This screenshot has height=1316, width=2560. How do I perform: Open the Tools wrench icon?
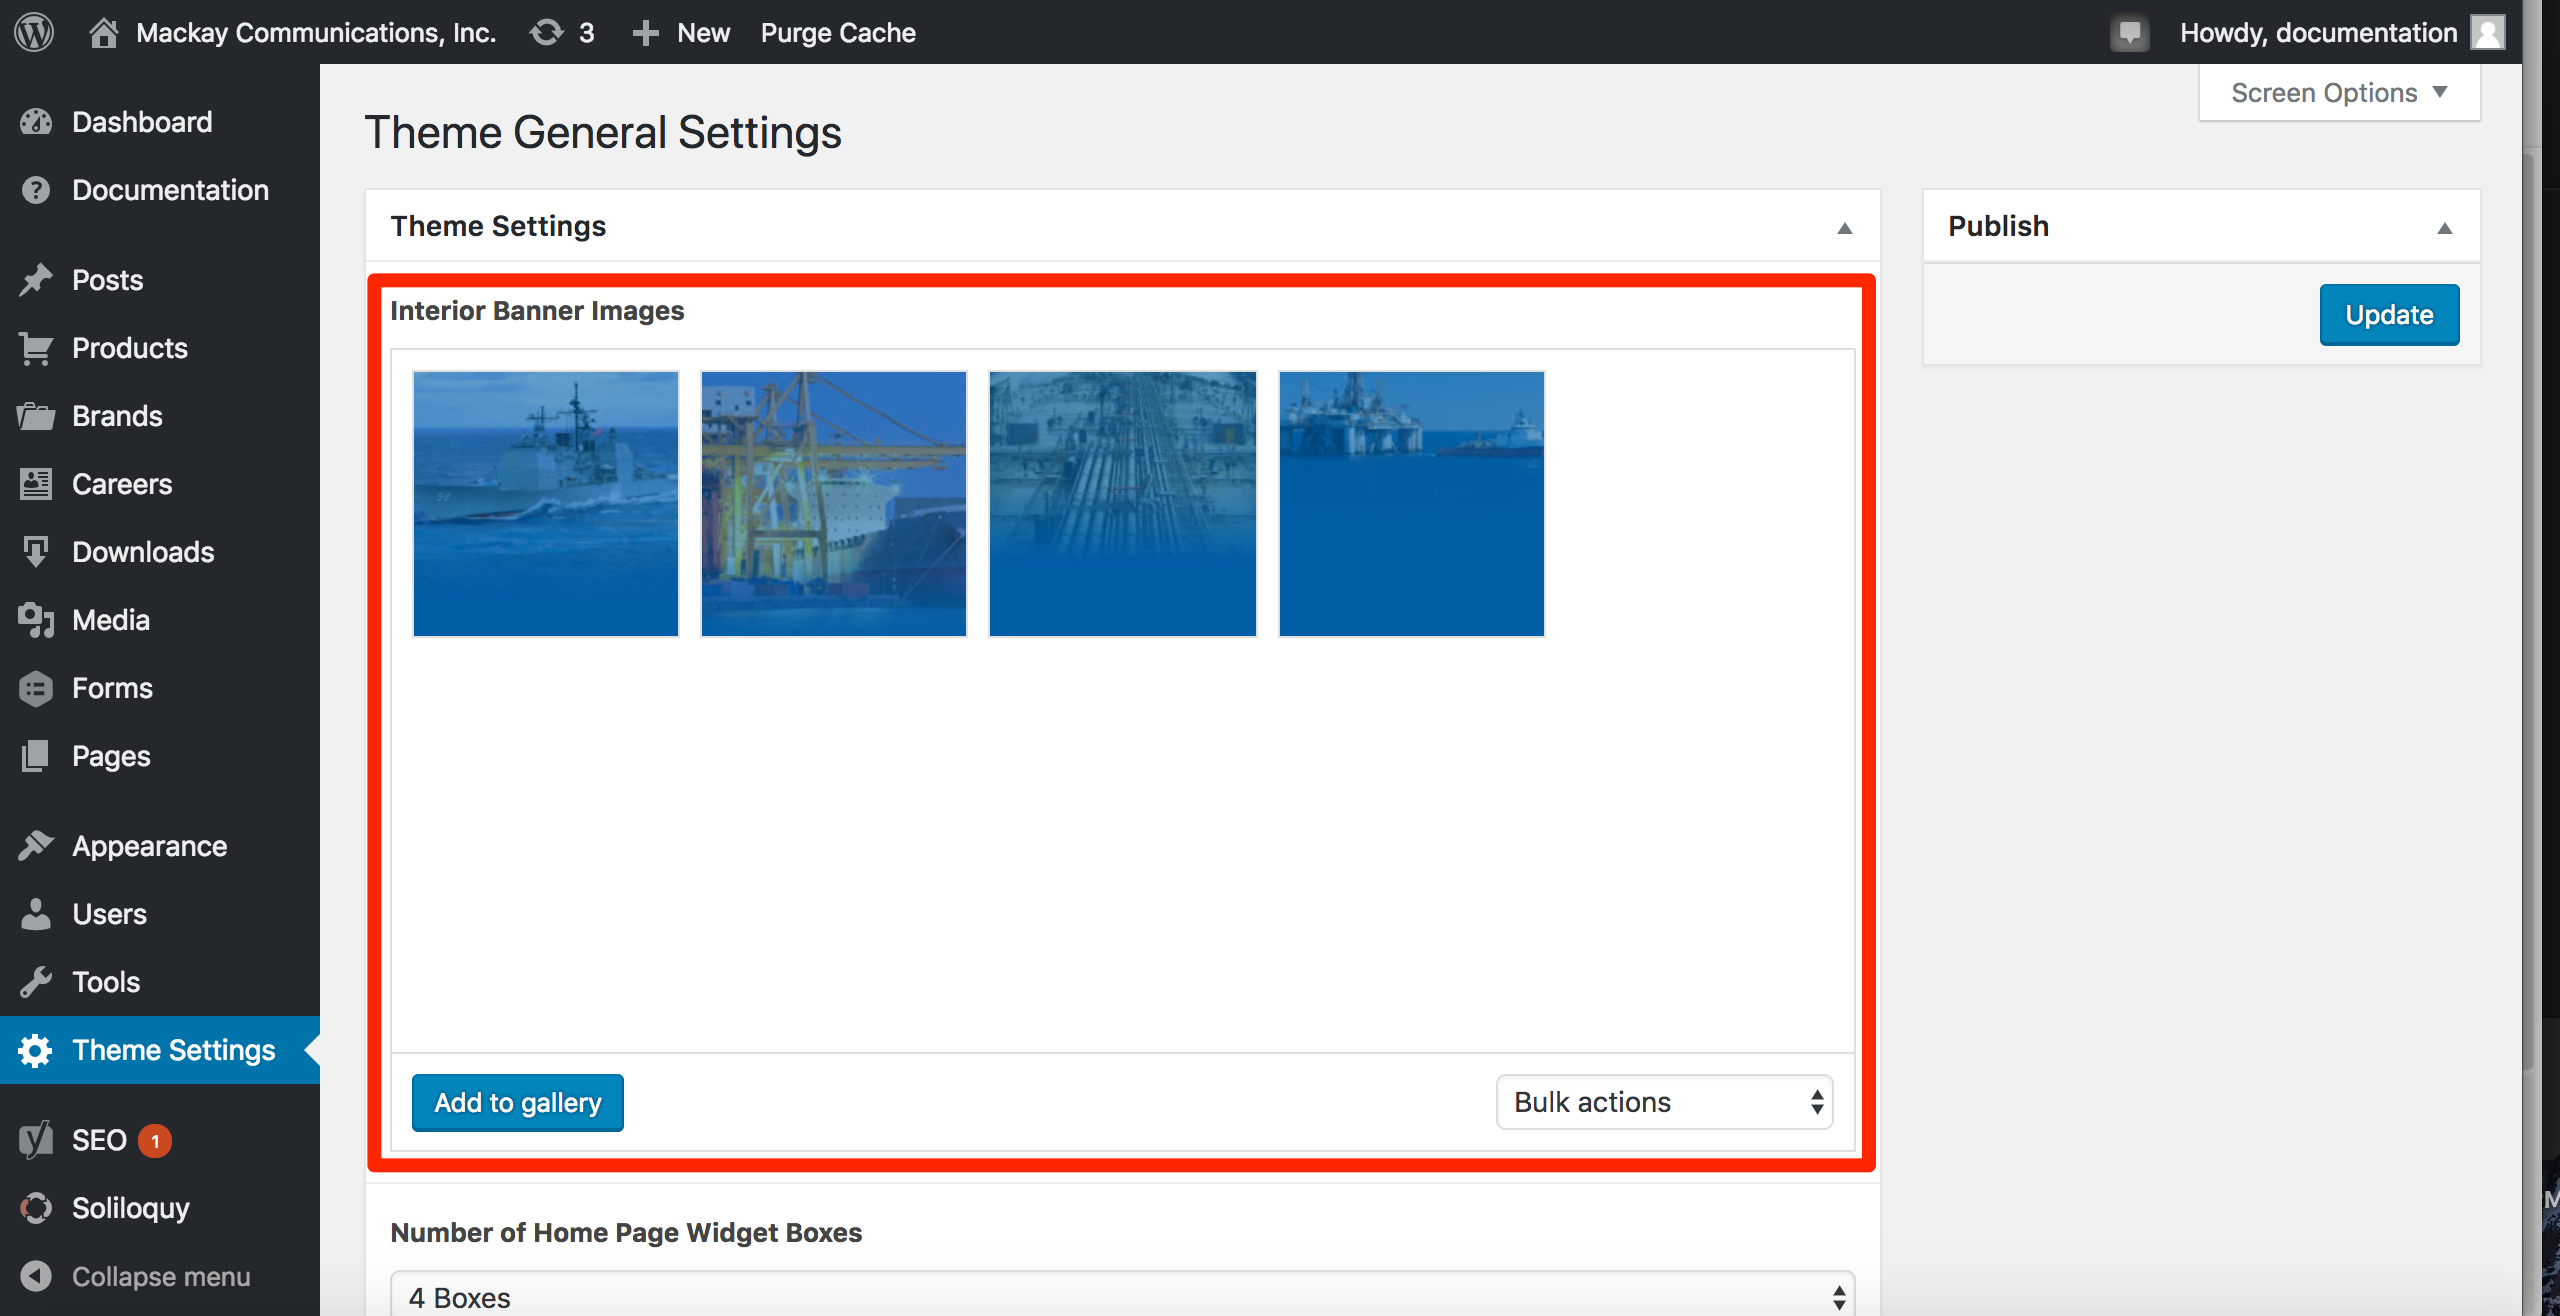36,982
